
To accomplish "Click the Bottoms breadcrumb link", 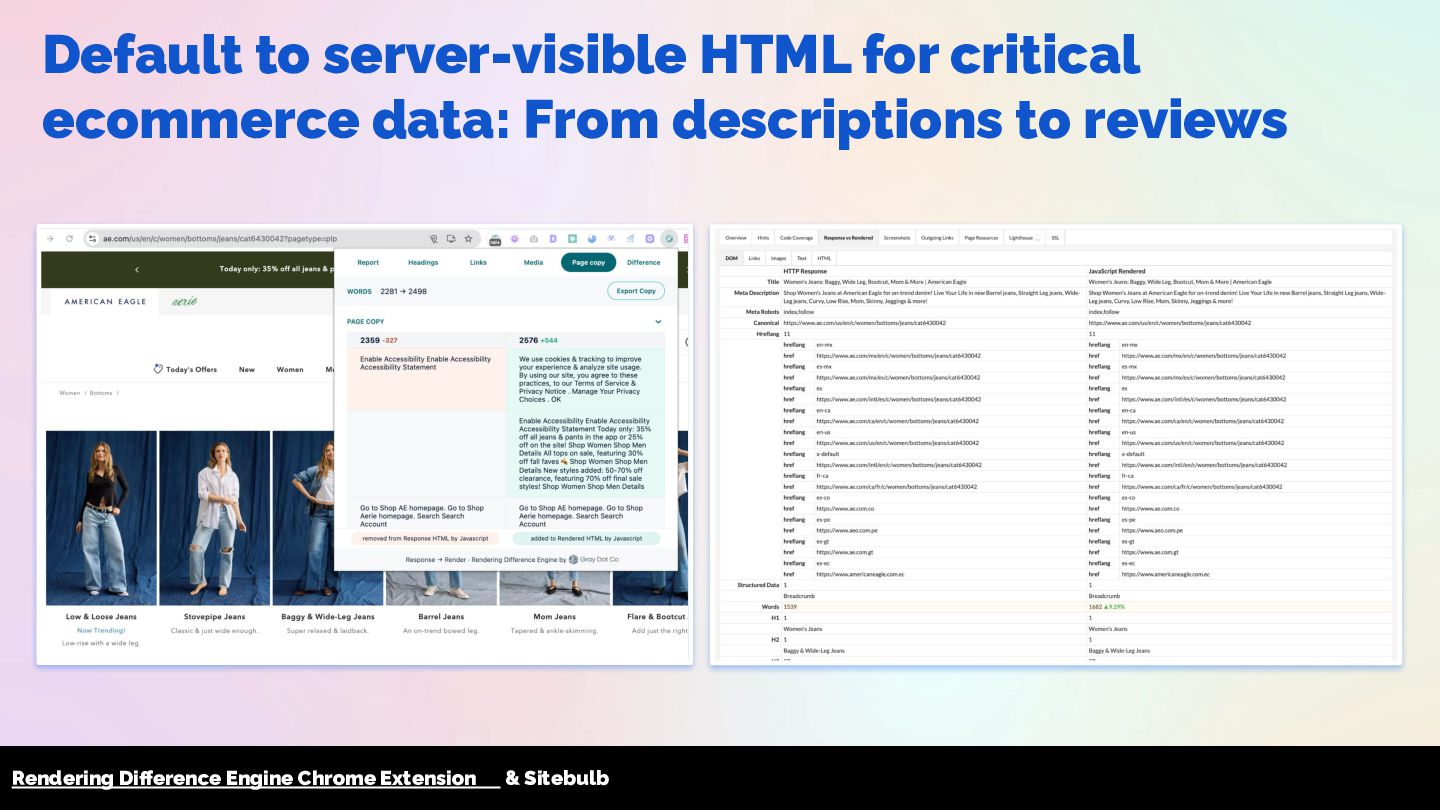I will pyautogui.click(x=101, y=393).
